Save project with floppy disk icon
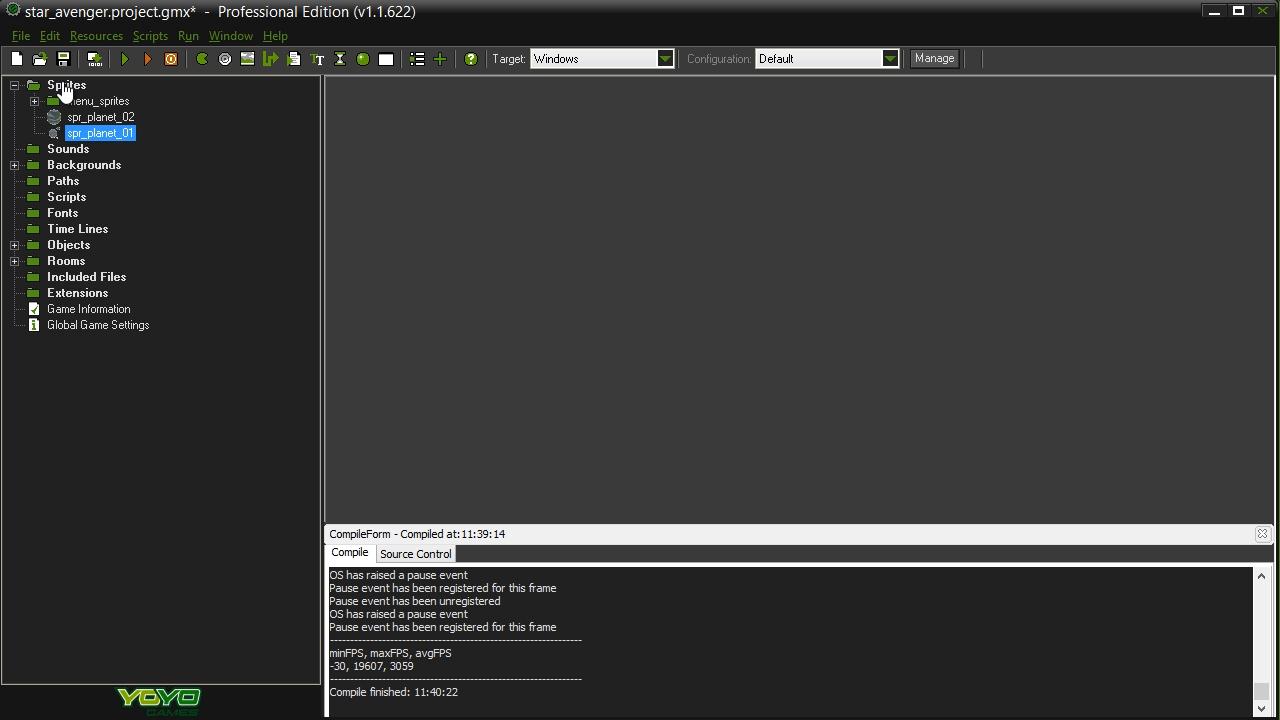Image resolution: width=1280 pixels, height=720 pixels. pyautogui.click(x=63, y=59)
